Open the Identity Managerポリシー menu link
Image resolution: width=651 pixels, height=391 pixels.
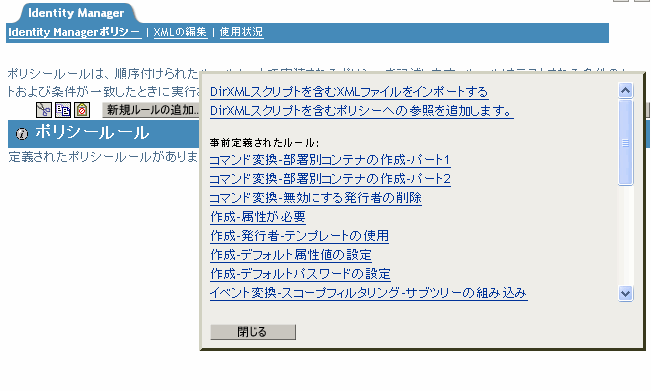[x=74, y=32]
